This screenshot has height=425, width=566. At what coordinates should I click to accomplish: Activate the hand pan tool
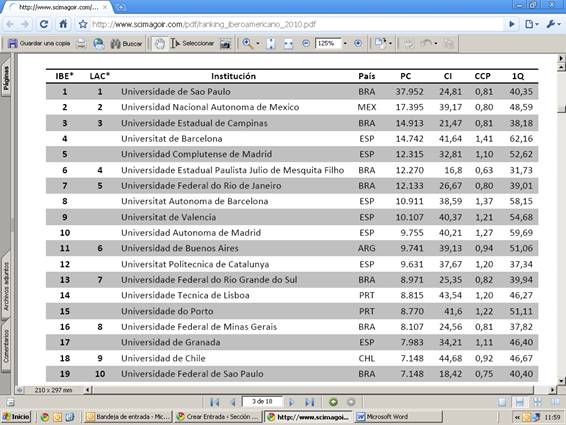[x=159, y=44]
